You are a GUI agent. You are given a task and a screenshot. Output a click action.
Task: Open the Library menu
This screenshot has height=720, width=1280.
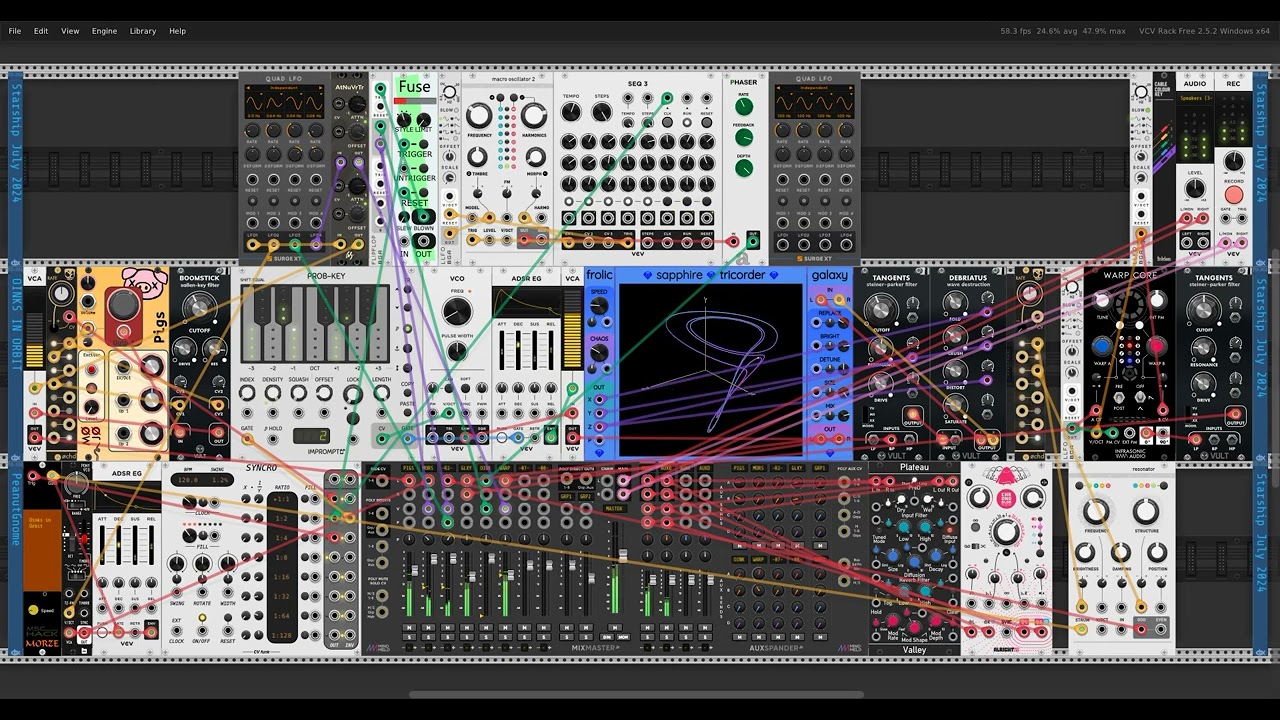click(x=143, y=31)
